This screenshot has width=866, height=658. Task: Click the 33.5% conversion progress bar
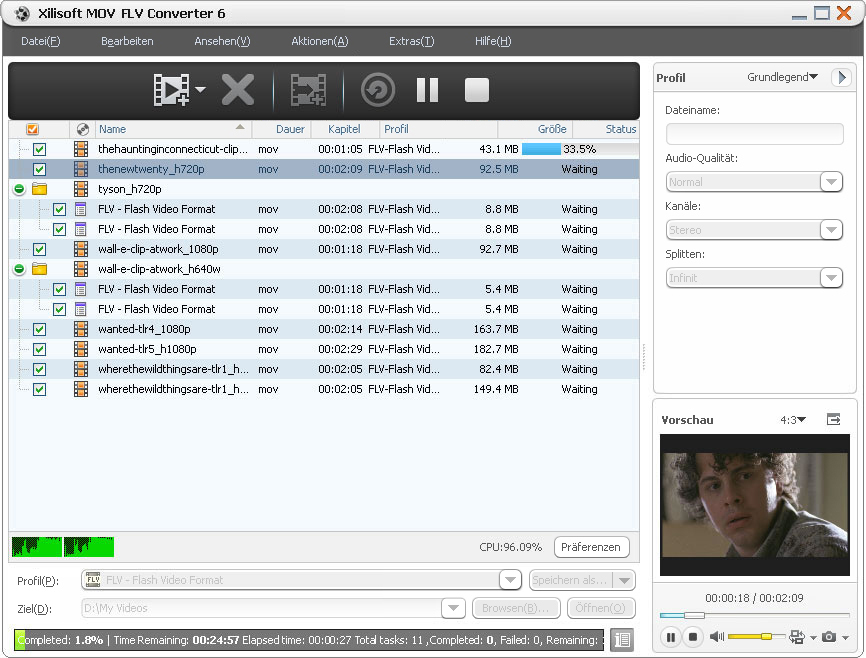point(579,149)
